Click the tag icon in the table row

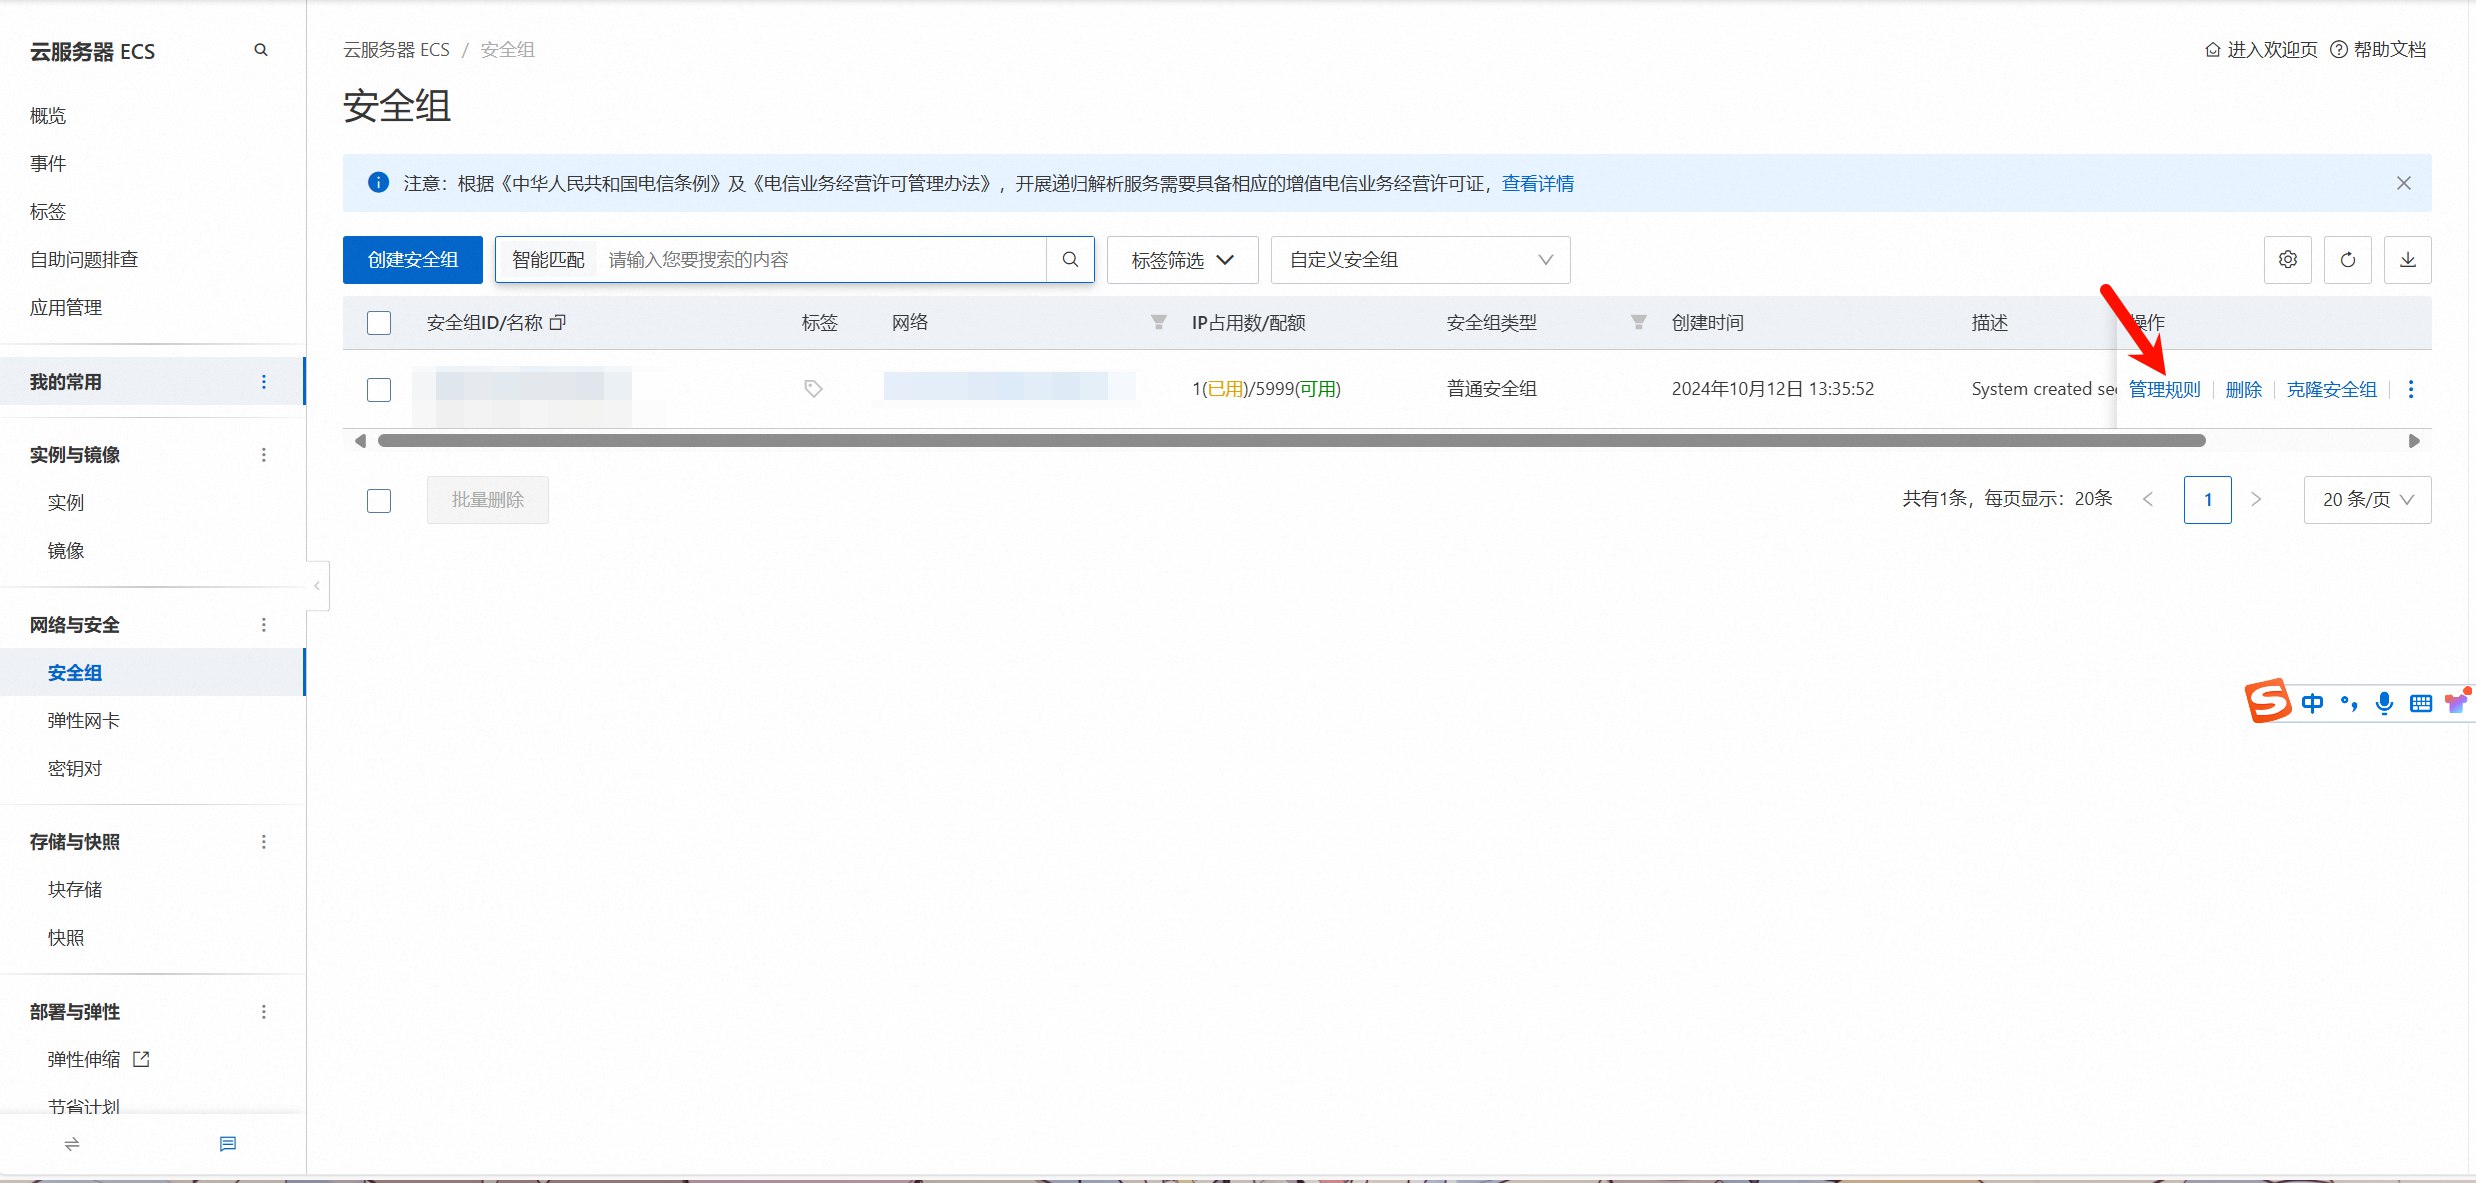click(813, 389)
